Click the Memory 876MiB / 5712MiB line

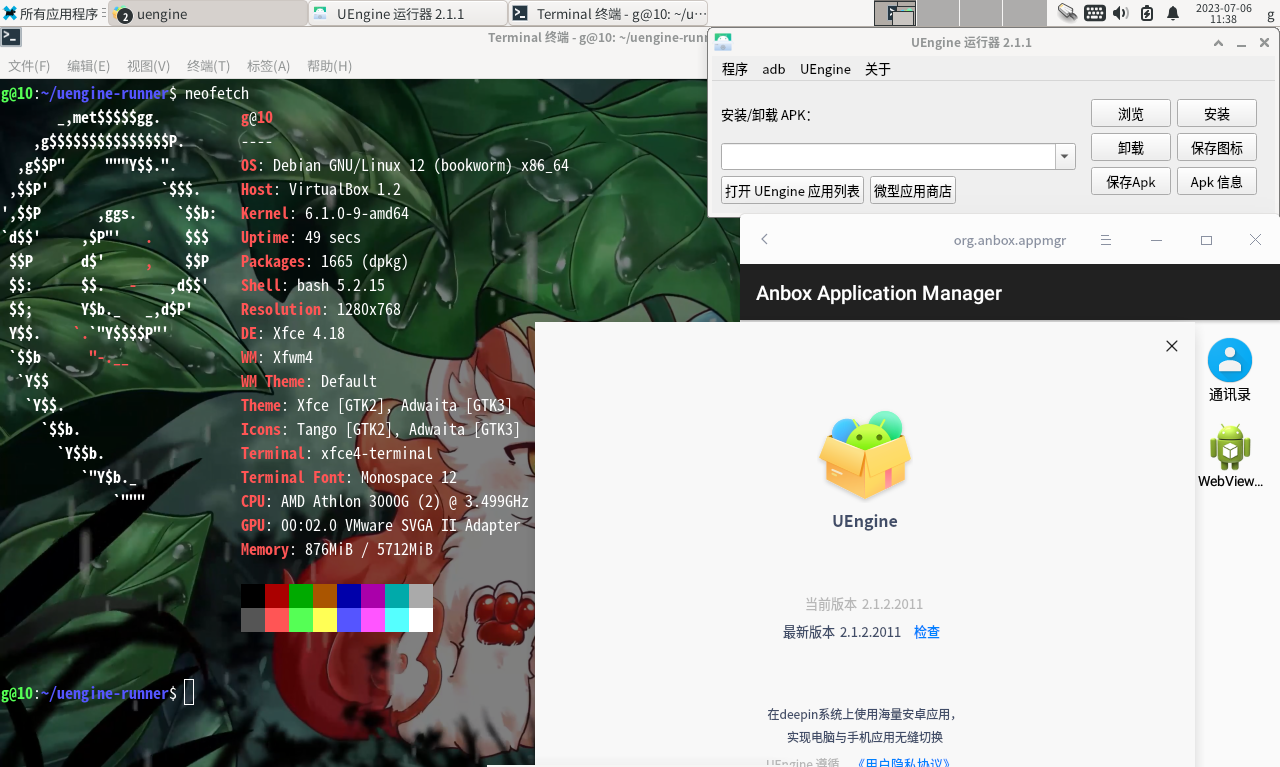click(337, 550)
